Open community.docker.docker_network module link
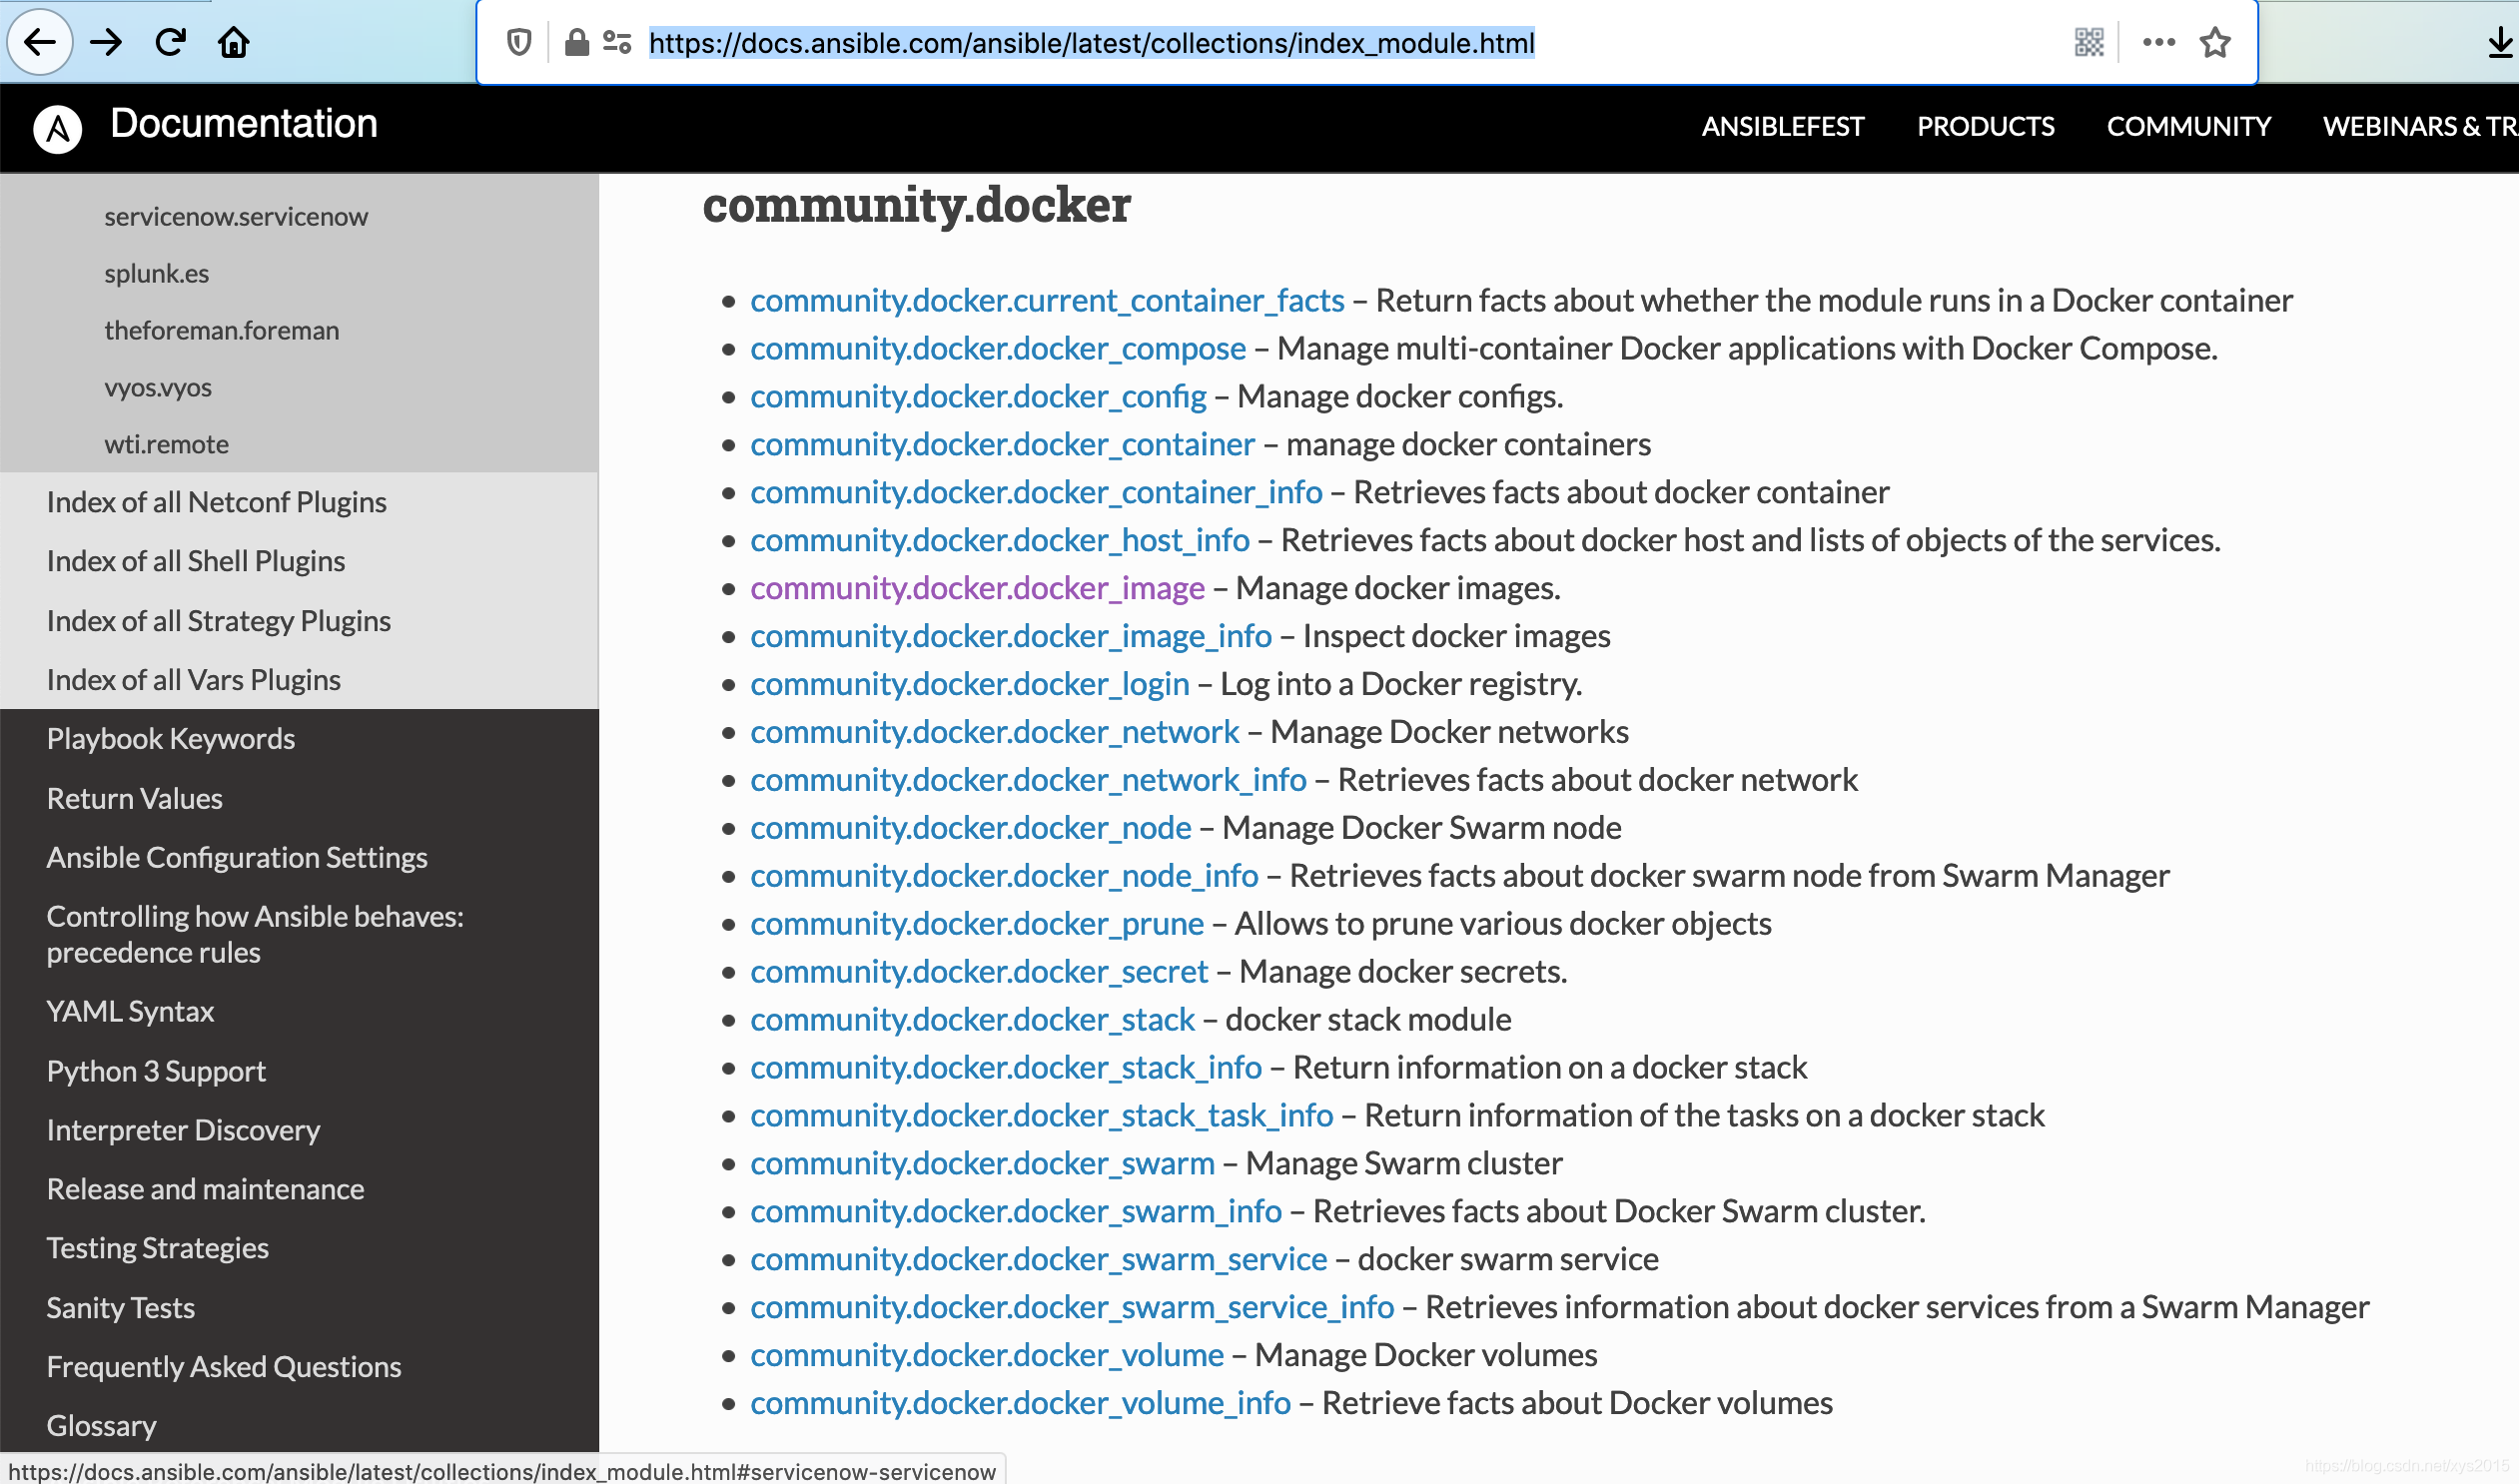 click(995, 733)
